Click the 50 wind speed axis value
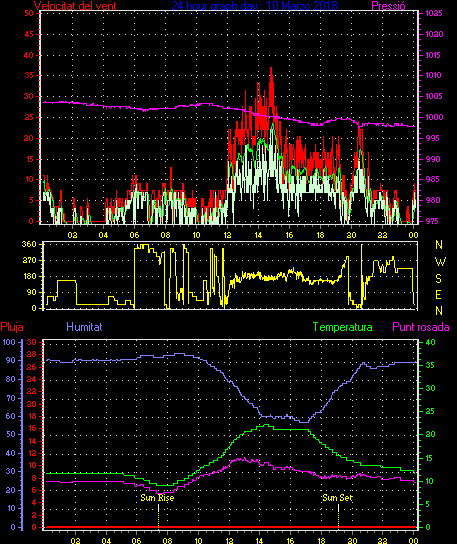Screen dimensions: 457x544 (29, 14)
